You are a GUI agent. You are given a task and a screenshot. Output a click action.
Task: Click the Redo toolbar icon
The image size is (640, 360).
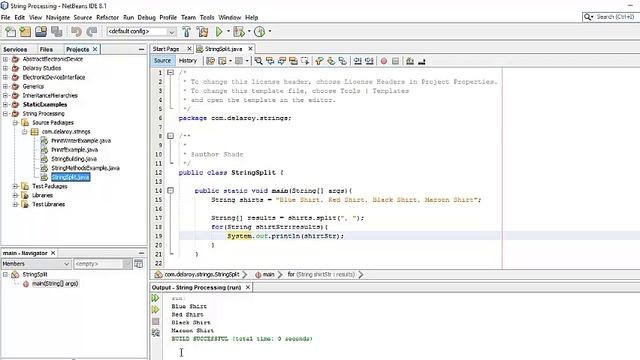(92, 31)
